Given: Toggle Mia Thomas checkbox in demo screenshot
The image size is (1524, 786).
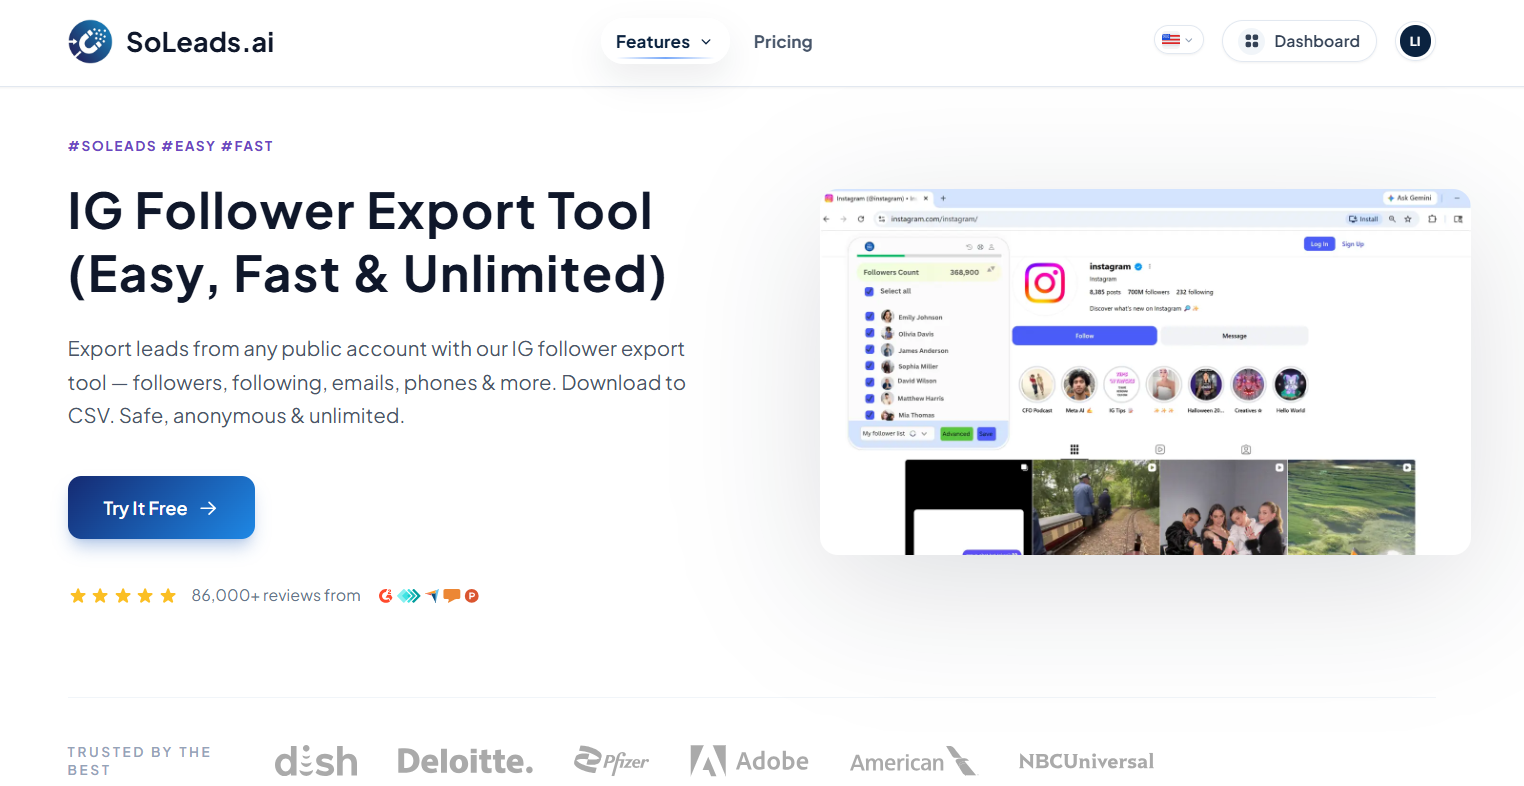Looking at the screenshot, I should click(x=869, y=414).
